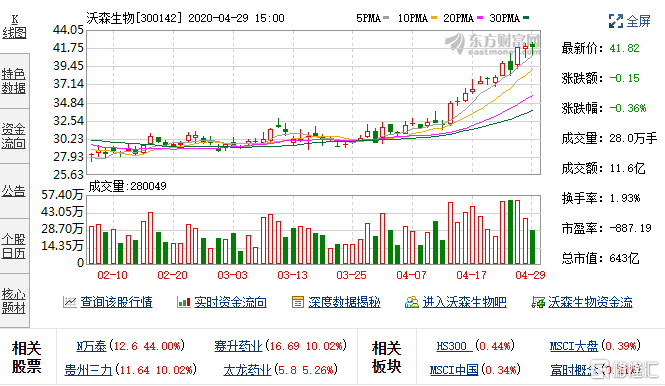Select the 核心题材 side tab
The height and width of the screenshot is (386, 665).
(x=14, y=300)
